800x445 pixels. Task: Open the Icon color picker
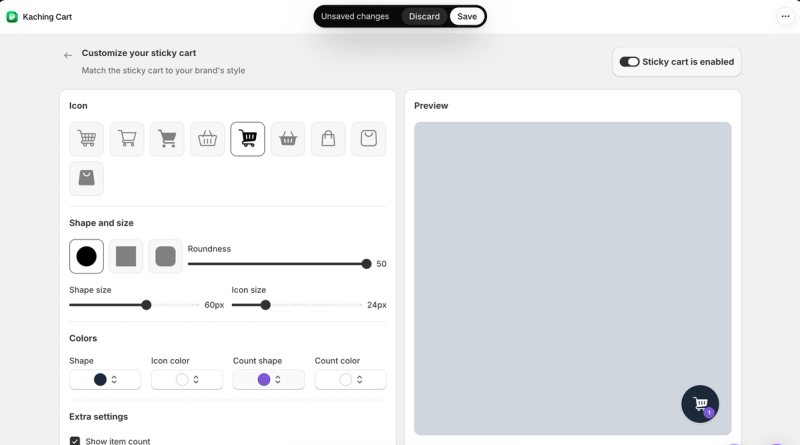(187, 380)
